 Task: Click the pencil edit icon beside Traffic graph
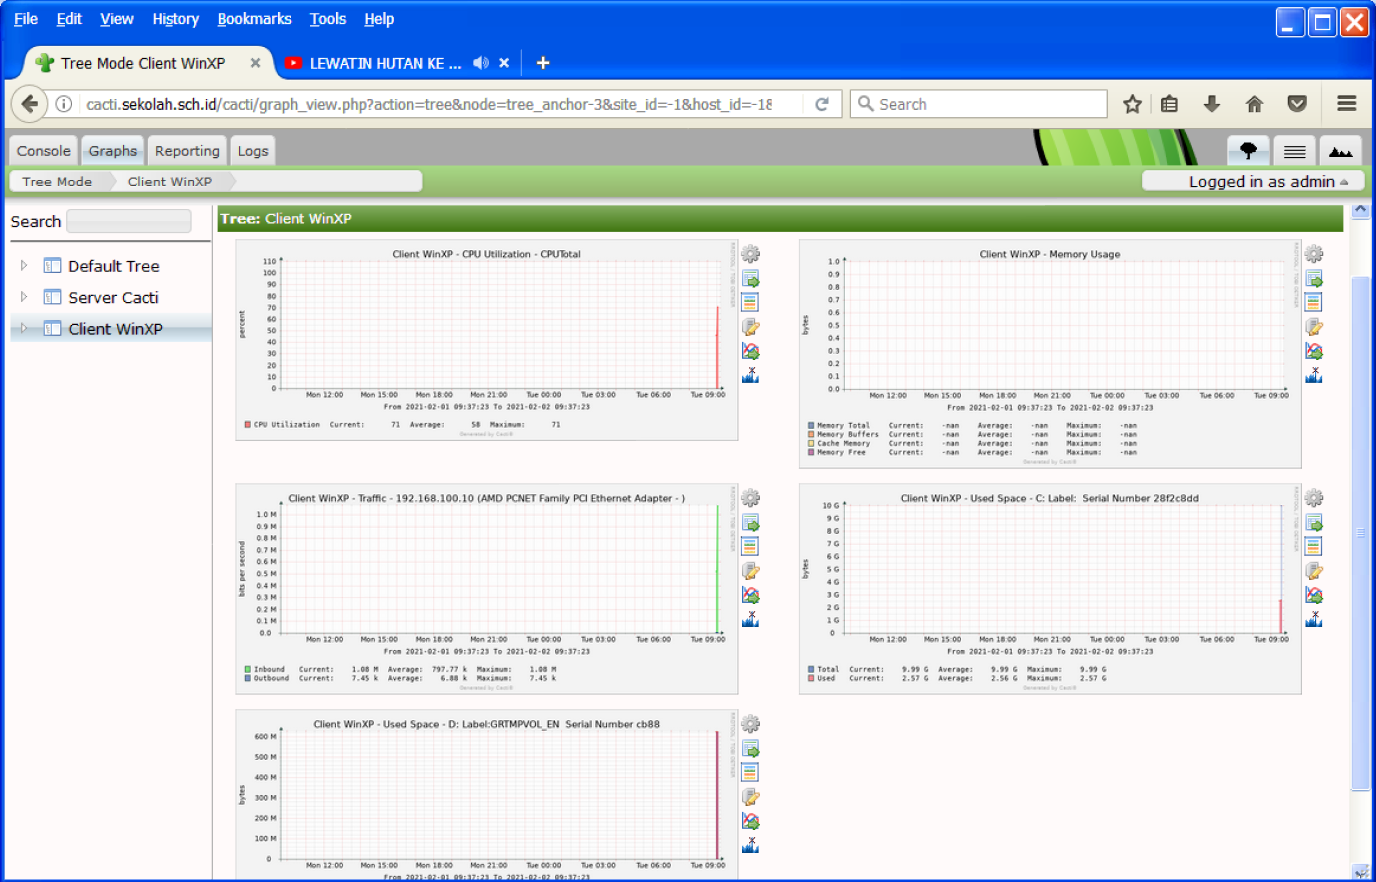coord(750,571)
